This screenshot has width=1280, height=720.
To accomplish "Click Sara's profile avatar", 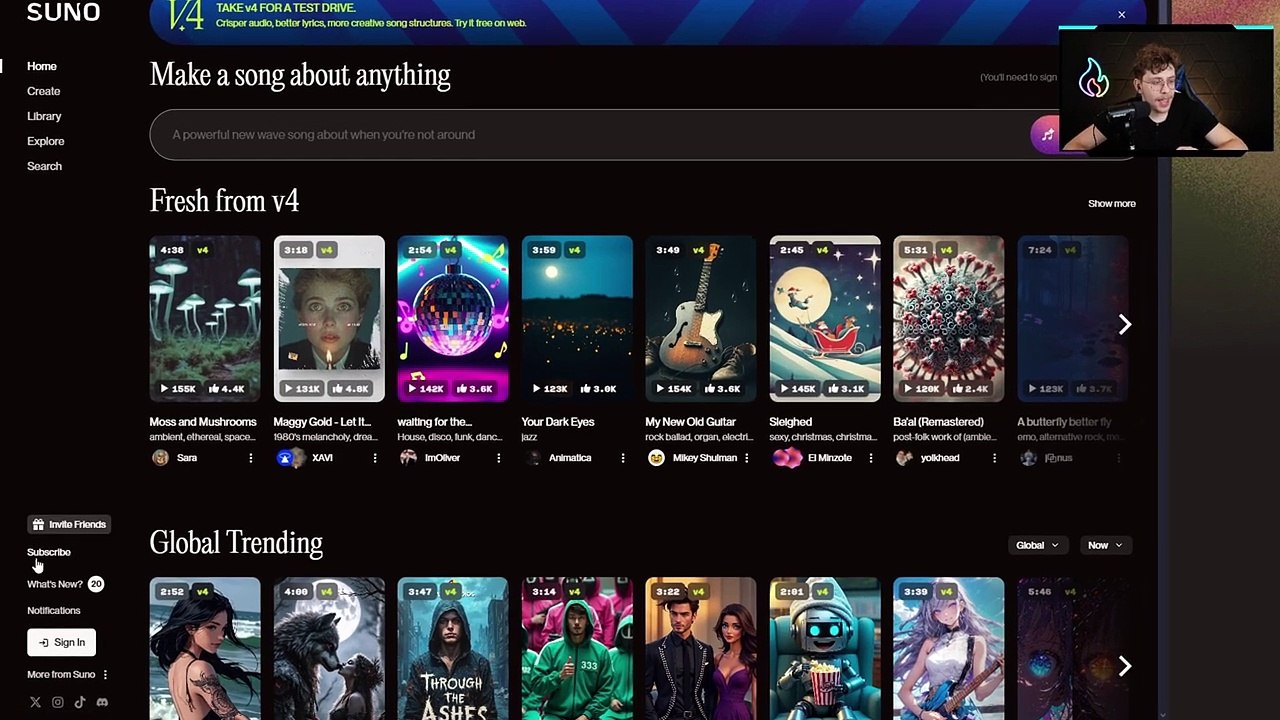I will (x=160, y=458).
